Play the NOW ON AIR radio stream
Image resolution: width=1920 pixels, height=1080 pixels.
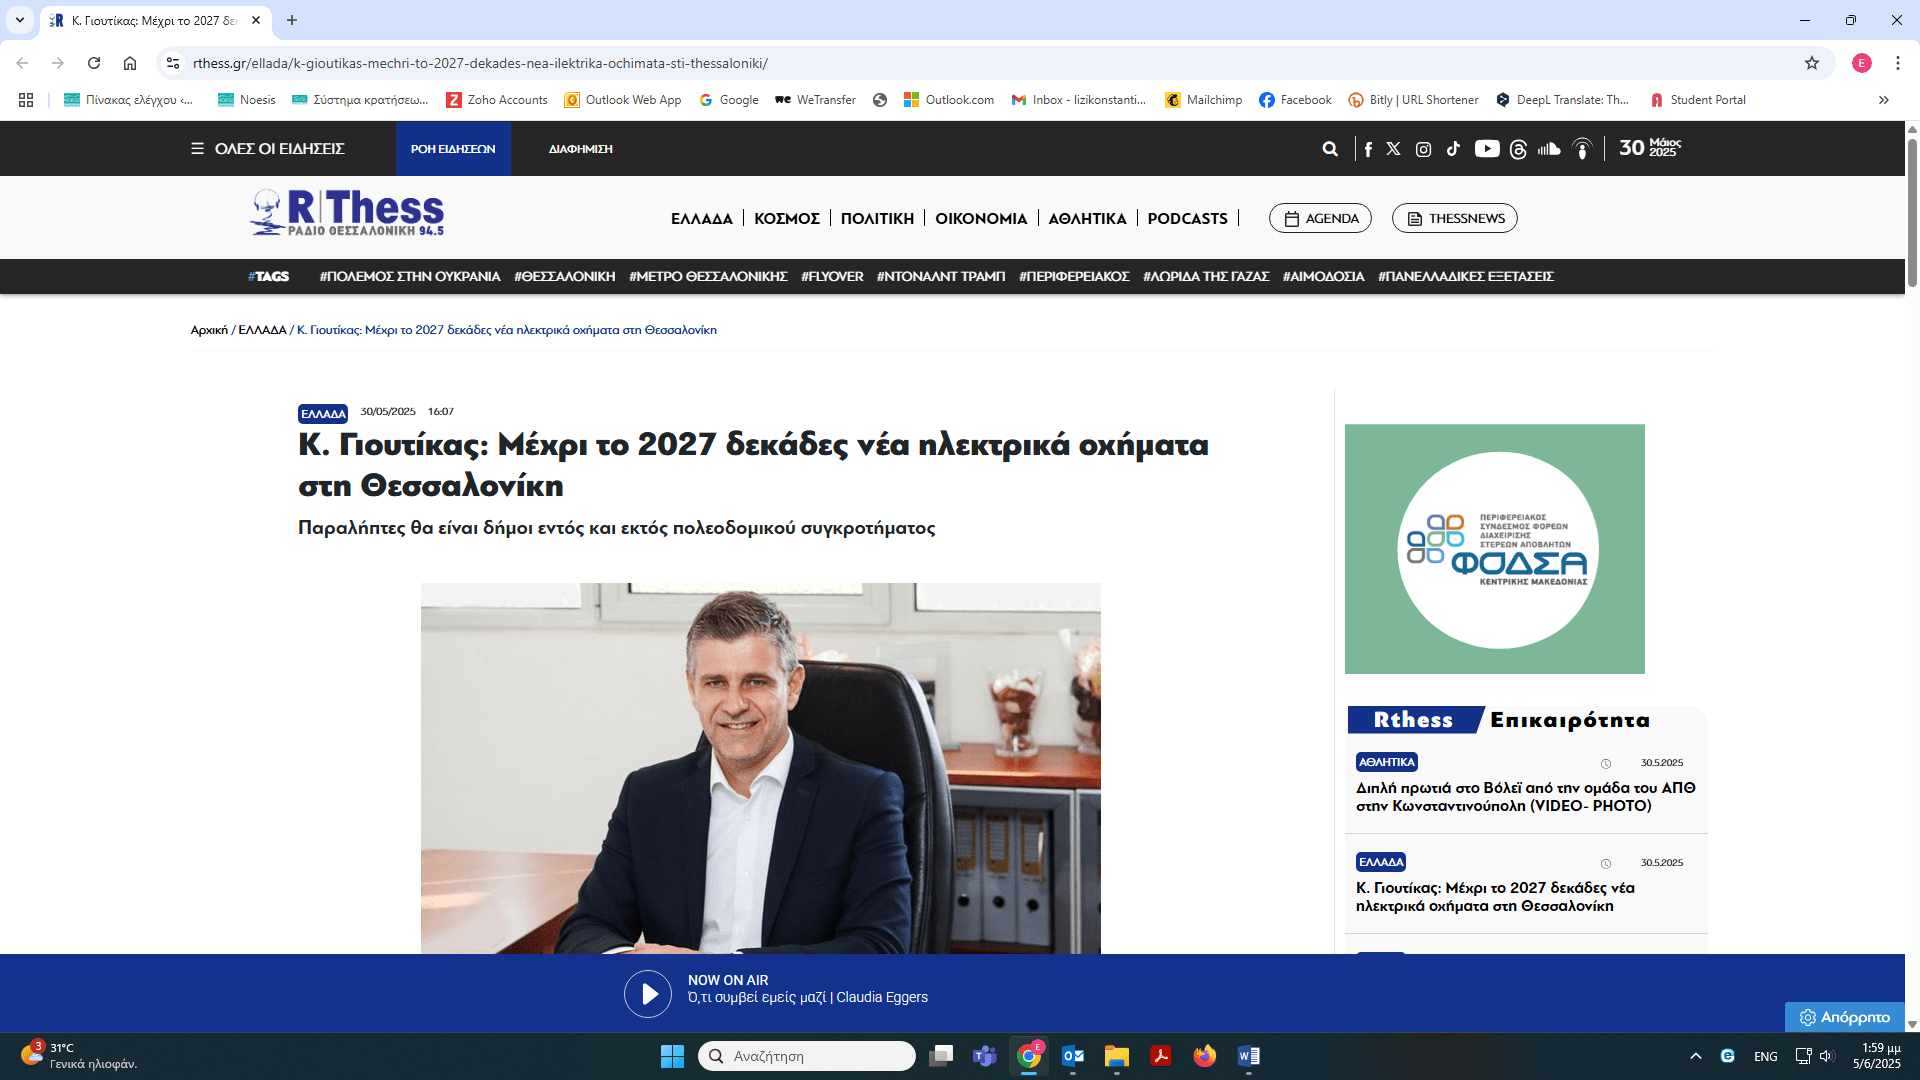coord(648,994)
